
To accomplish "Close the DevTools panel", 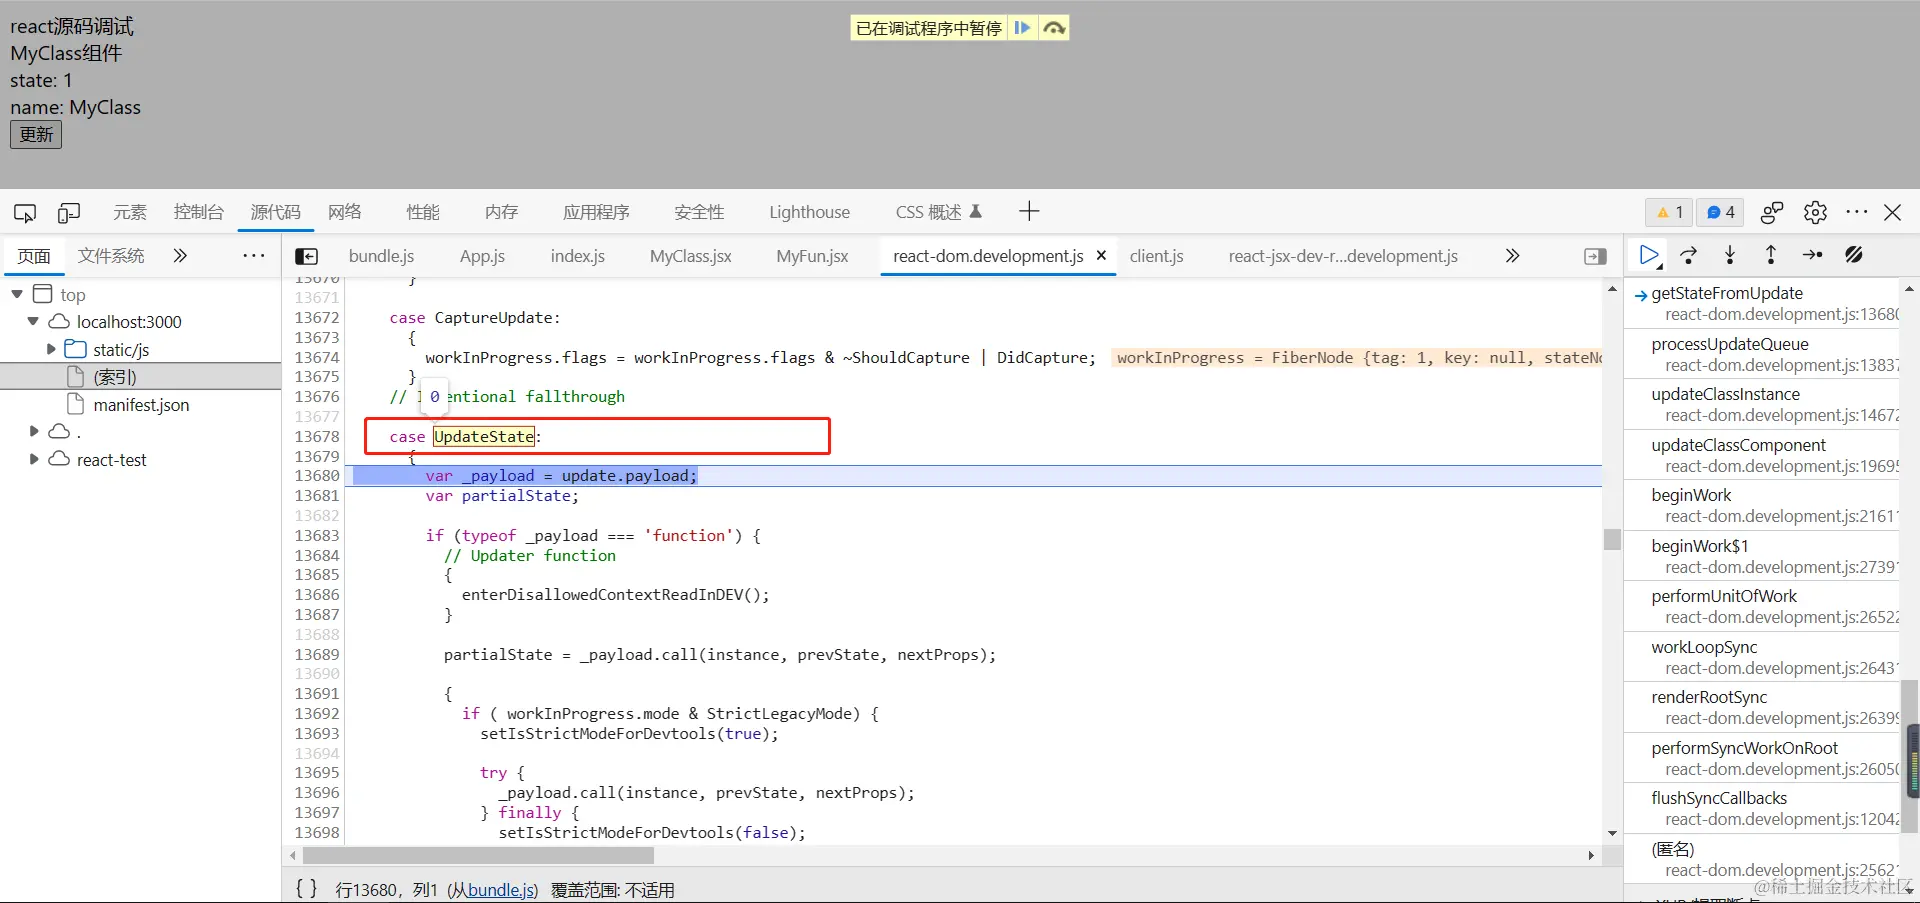I will [1893, 212].
